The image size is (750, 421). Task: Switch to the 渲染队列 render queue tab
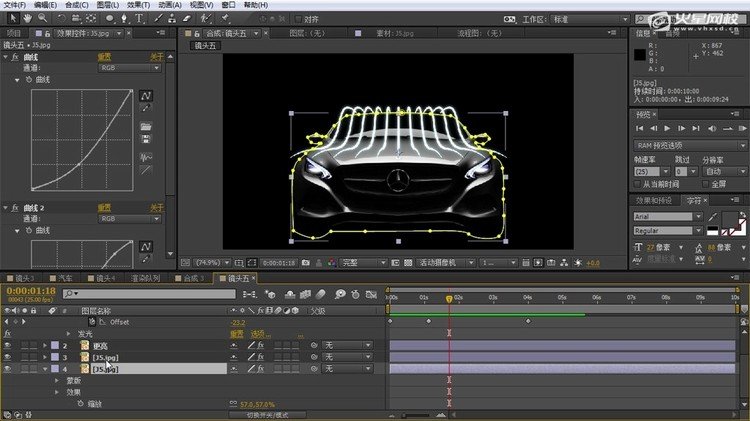click(x=145, y=278)
